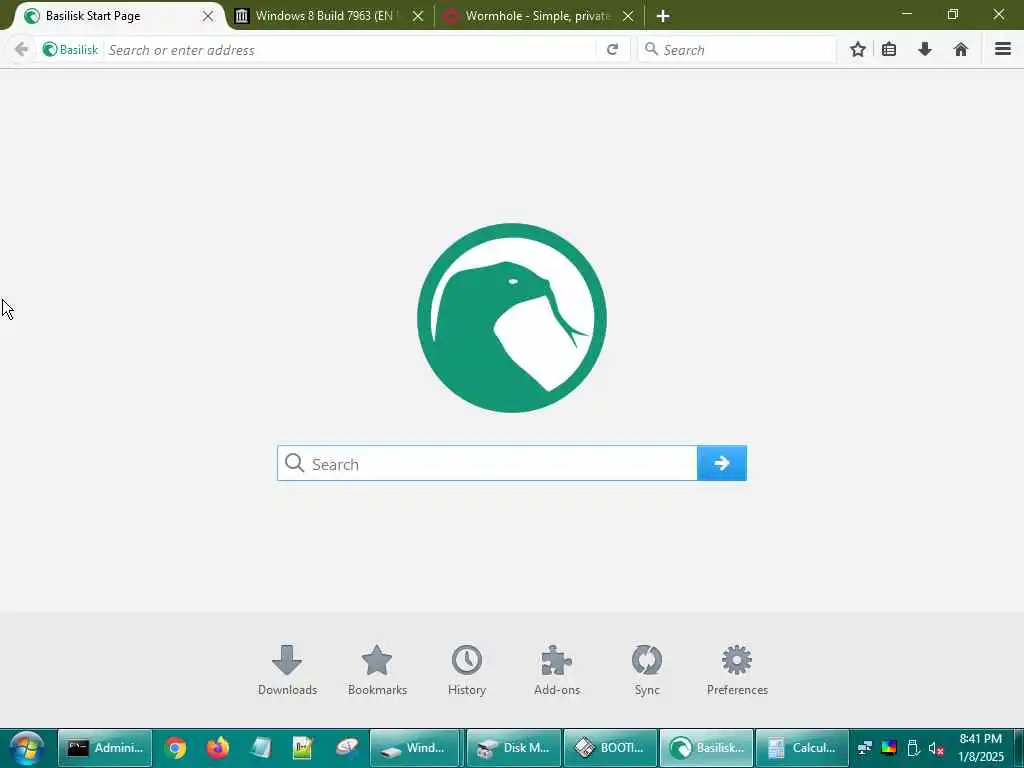This screenshot has height=768, width=1024.
Task: Open the red-white round icon in taskbar
Action: tap(347, 748)
